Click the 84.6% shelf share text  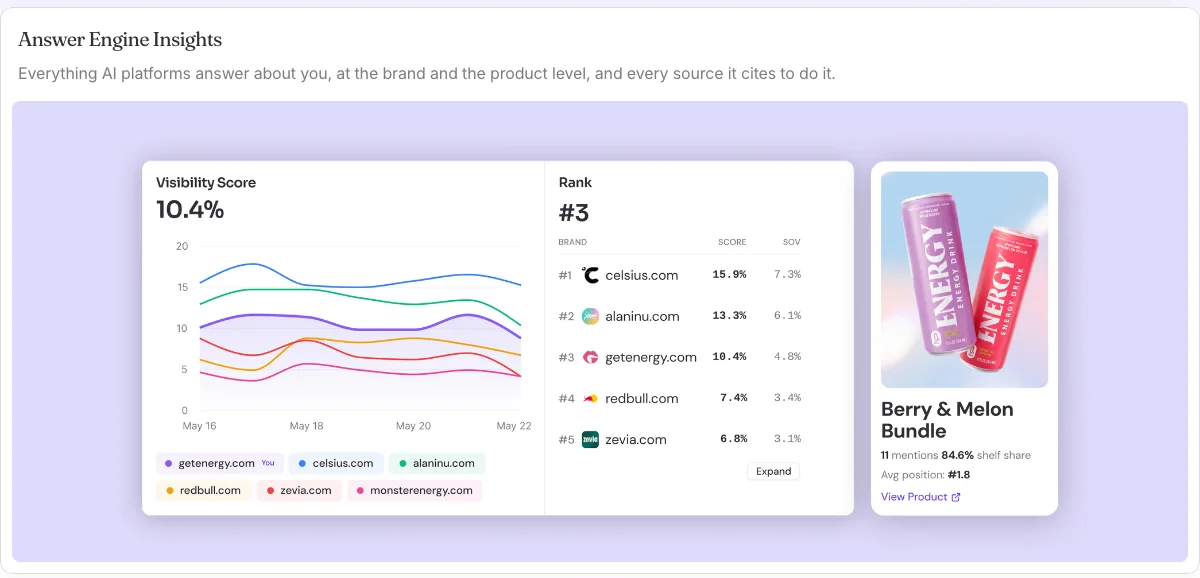pos(986,455)
